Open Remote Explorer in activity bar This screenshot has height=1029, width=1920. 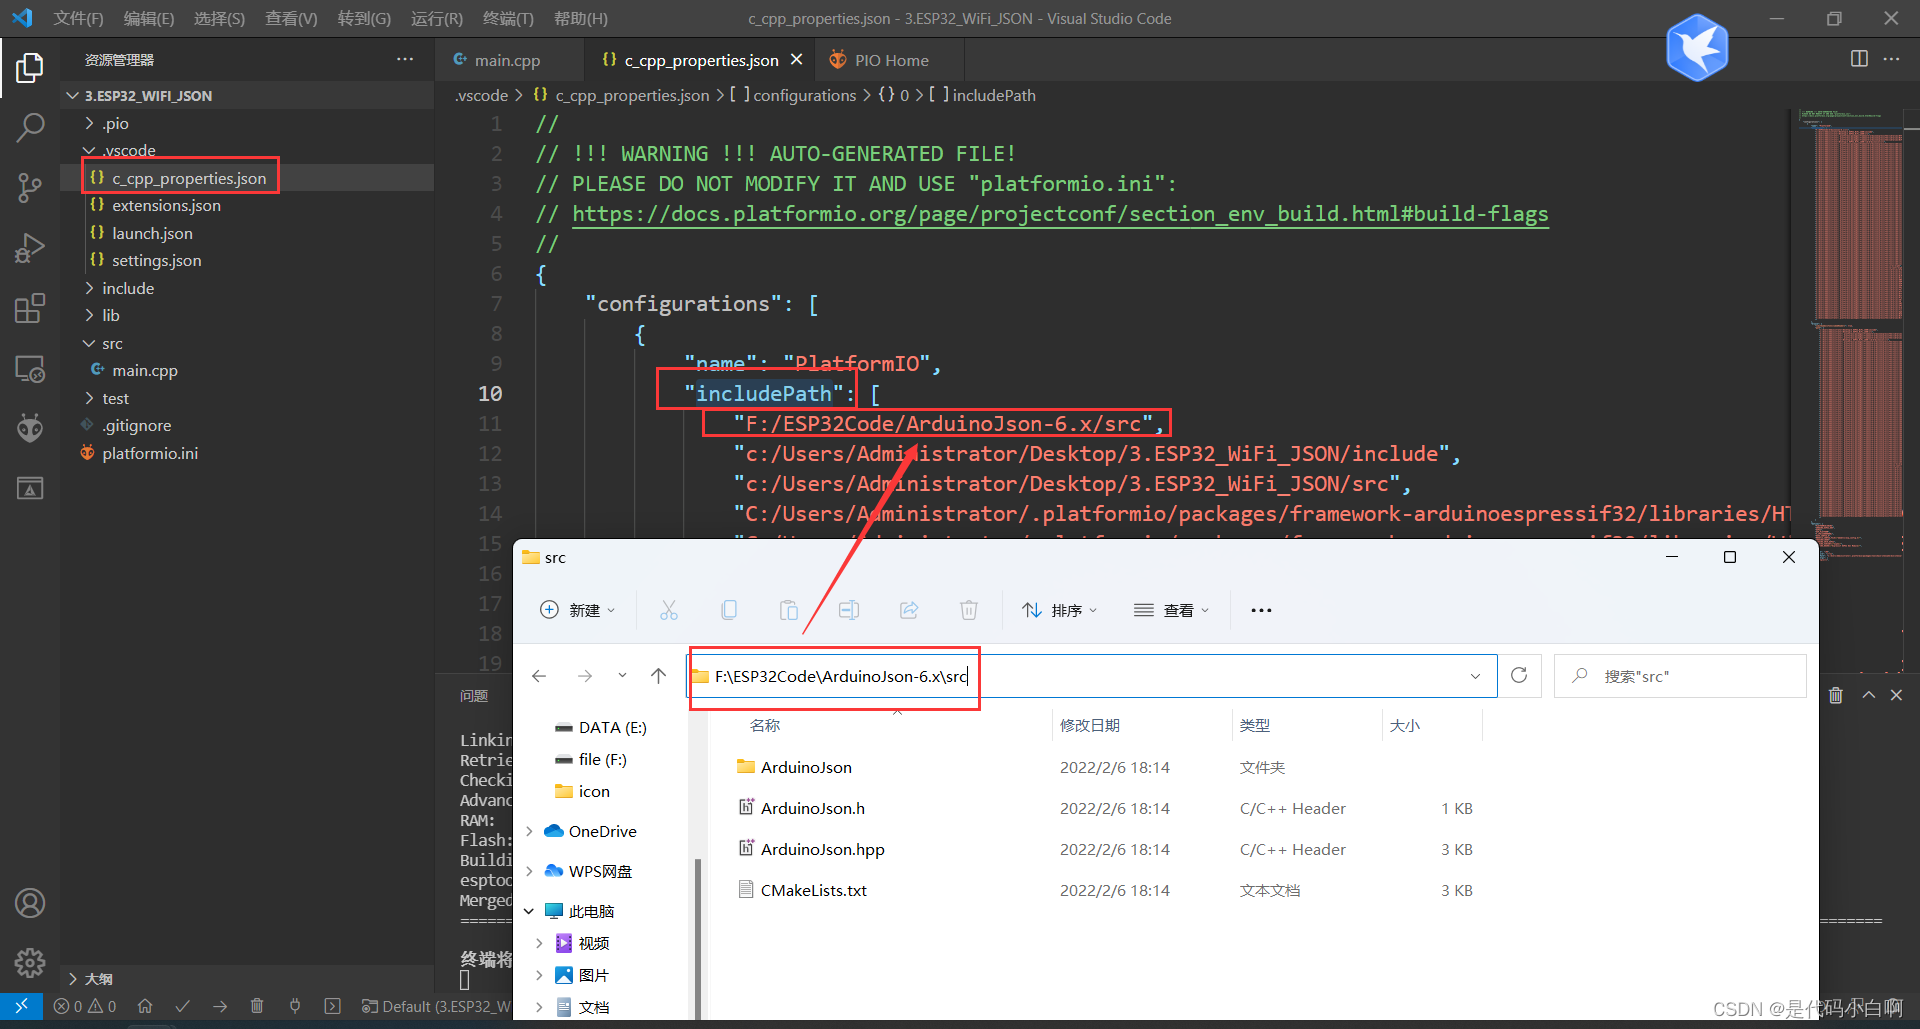[x=30, y=369]
